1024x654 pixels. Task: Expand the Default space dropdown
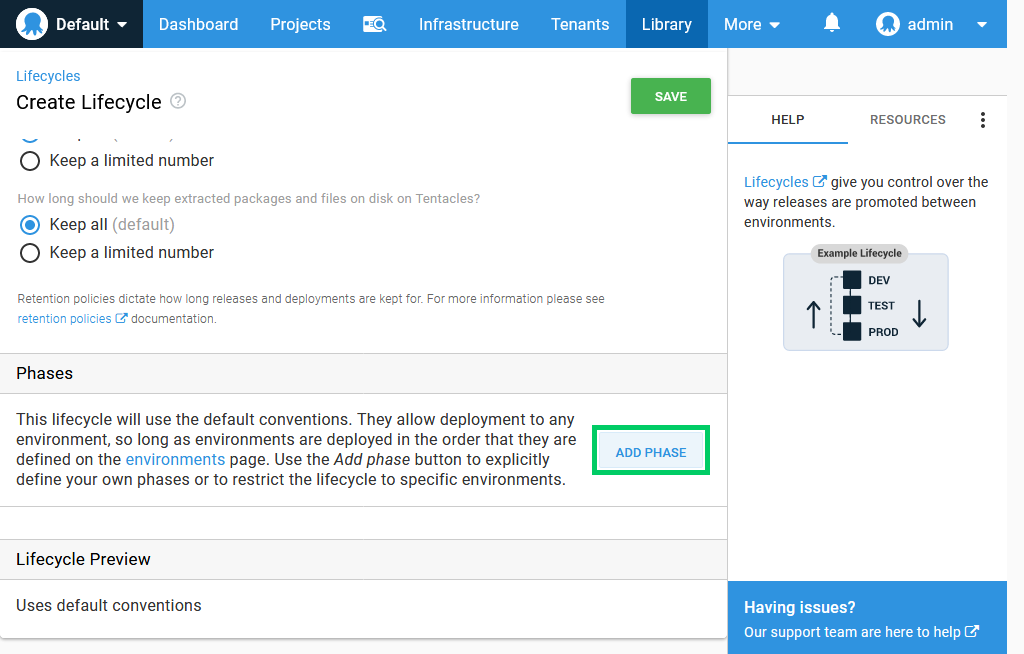122,25
